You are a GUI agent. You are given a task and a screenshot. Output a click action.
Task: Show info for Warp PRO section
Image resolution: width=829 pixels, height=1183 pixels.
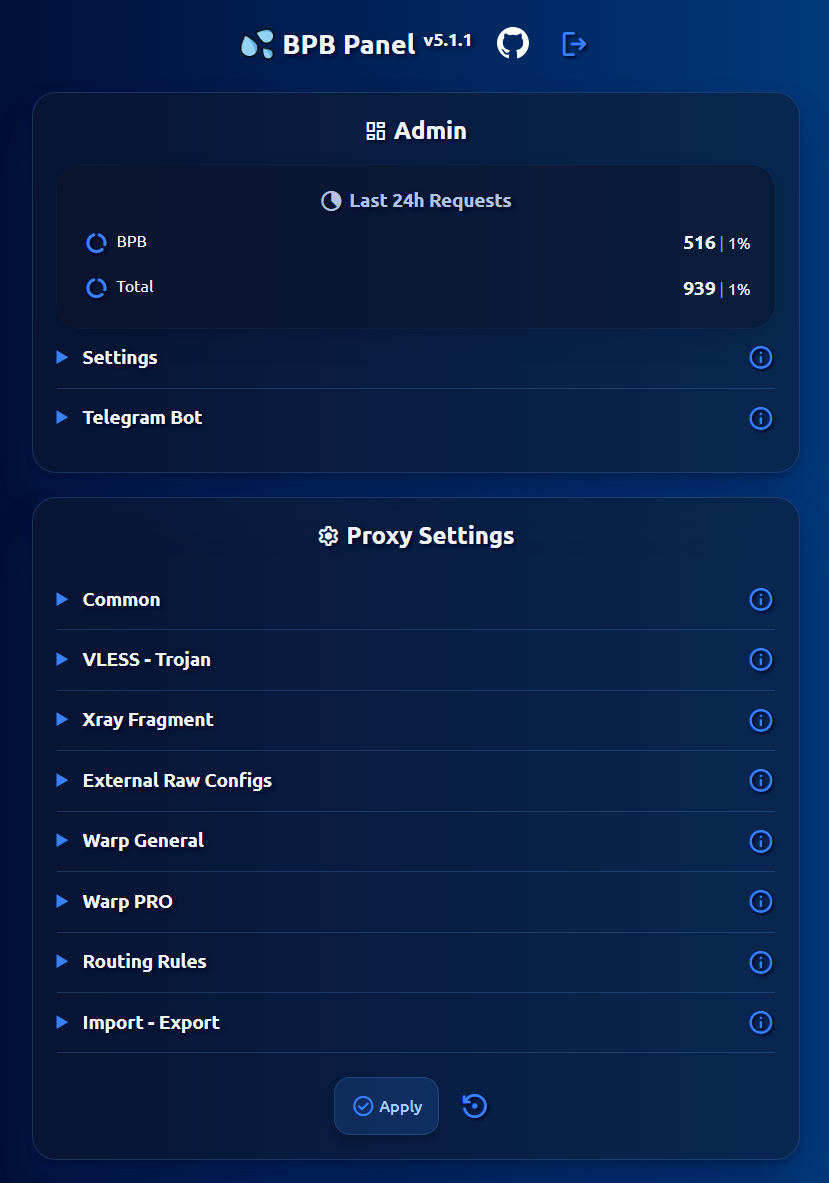pos(760,902)
